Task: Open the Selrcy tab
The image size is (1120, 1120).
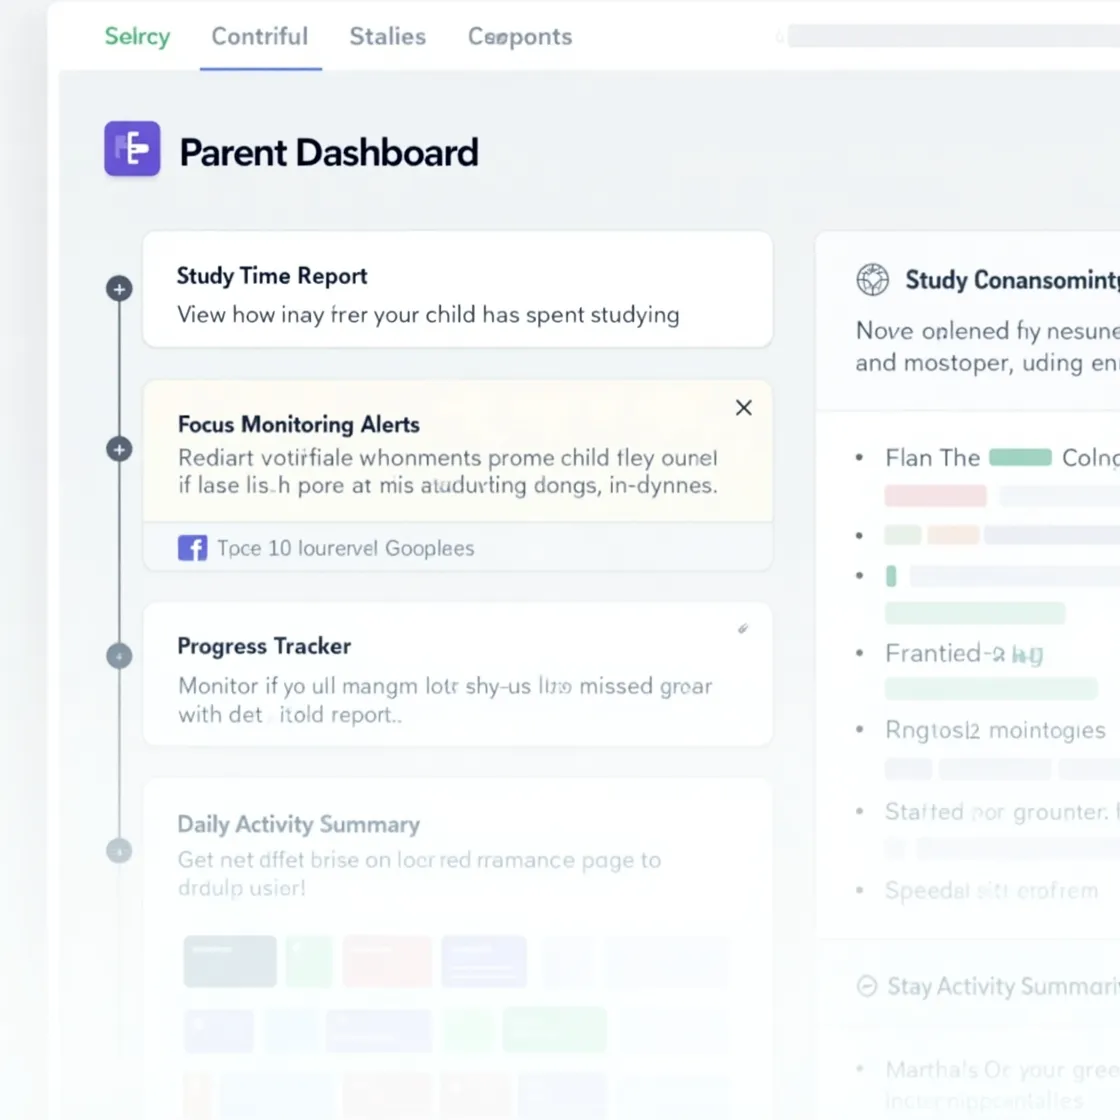Action: click(137, 36)
